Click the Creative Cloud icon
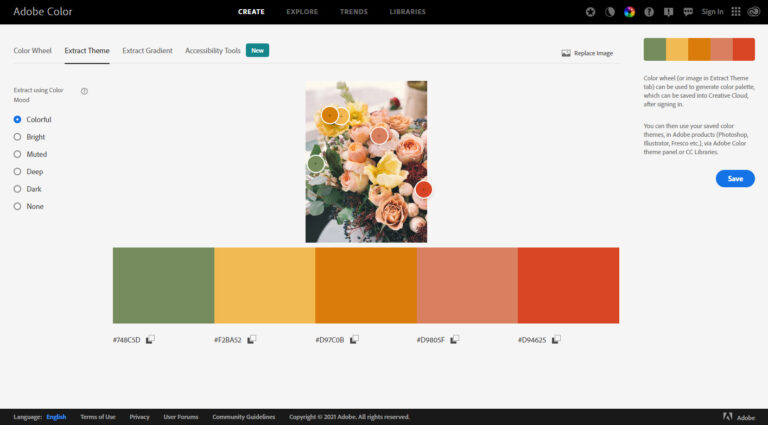 tap(755, 12)
